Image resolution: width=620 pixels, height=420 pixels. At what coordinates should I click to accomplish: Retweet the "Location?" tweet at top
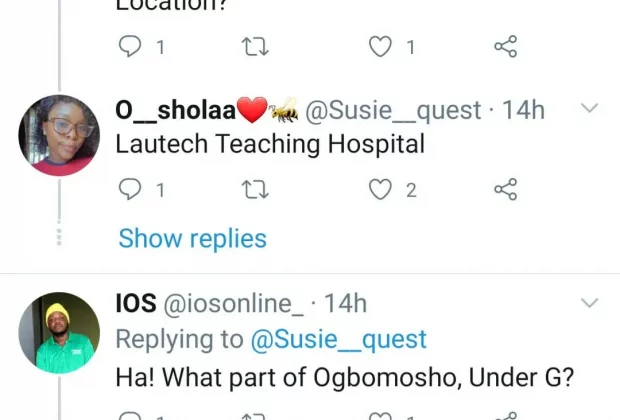click(257, 46)
